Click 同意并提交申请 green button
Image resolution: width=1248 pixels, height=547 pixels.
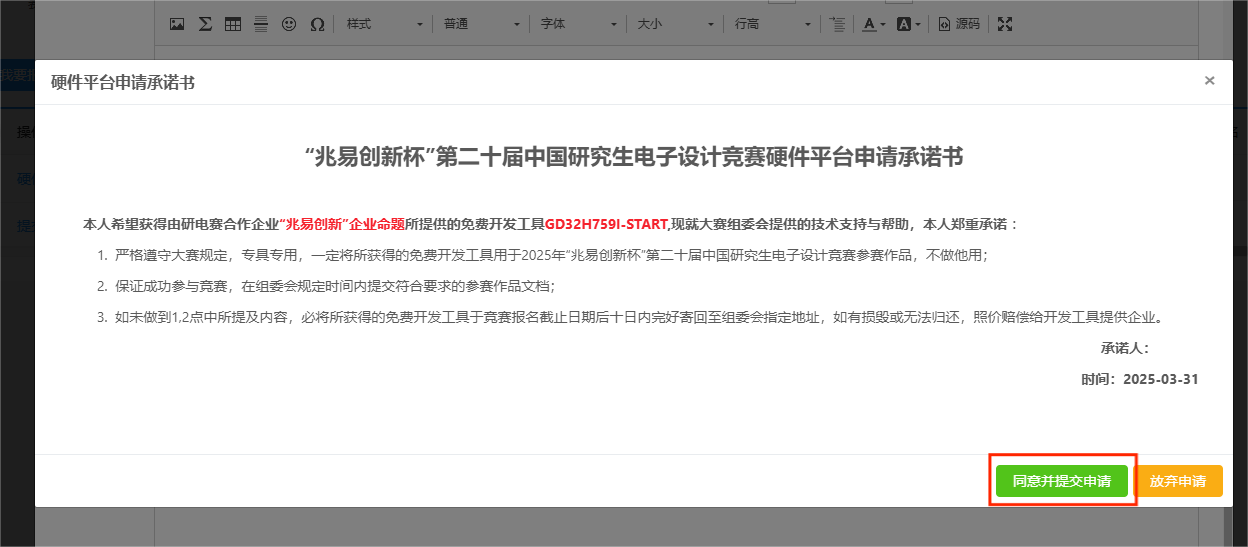1061,481
